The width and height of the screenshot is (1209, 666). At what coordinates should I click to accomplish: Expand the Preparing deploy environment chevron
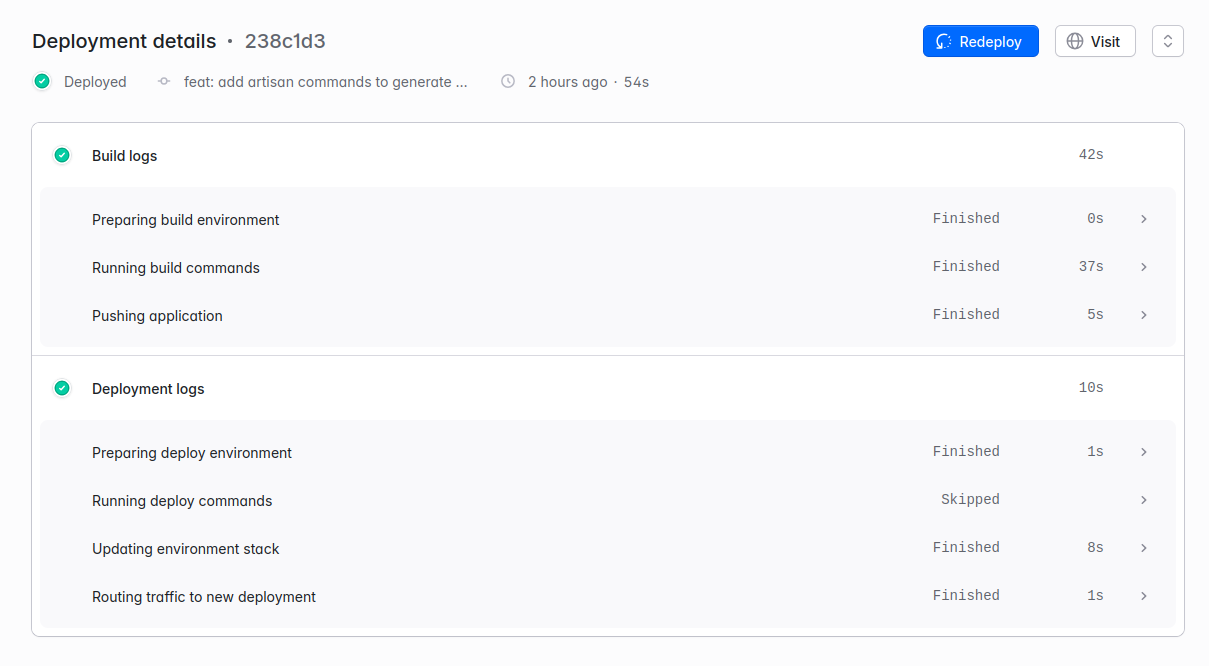tap(1144, 452)
